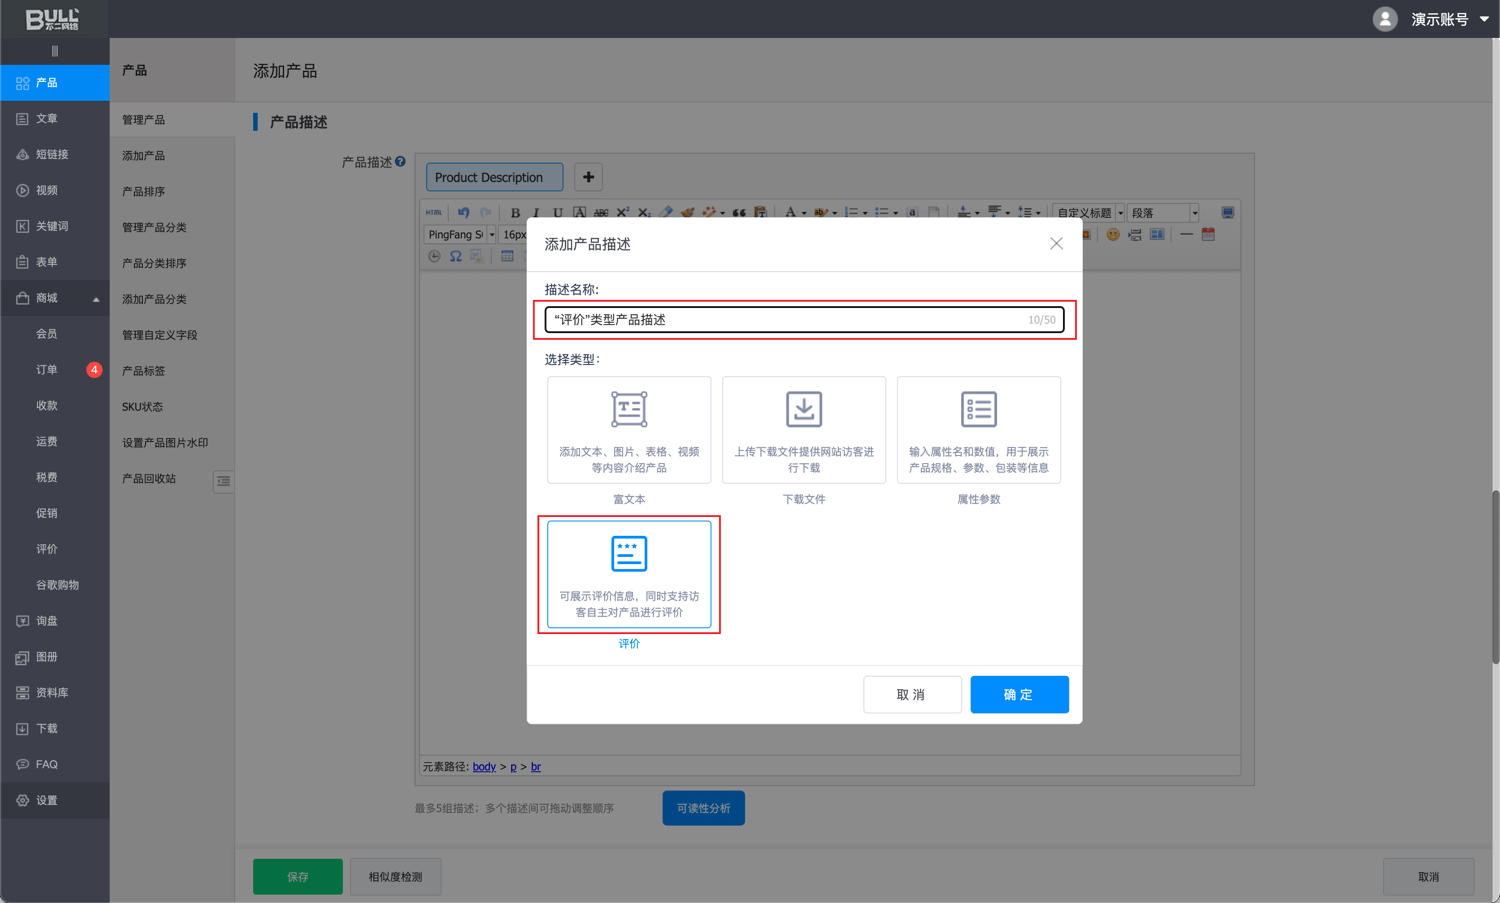Click the help icon beside 产品描述
Screen dimensions: 1500x903
click(400, 161)
